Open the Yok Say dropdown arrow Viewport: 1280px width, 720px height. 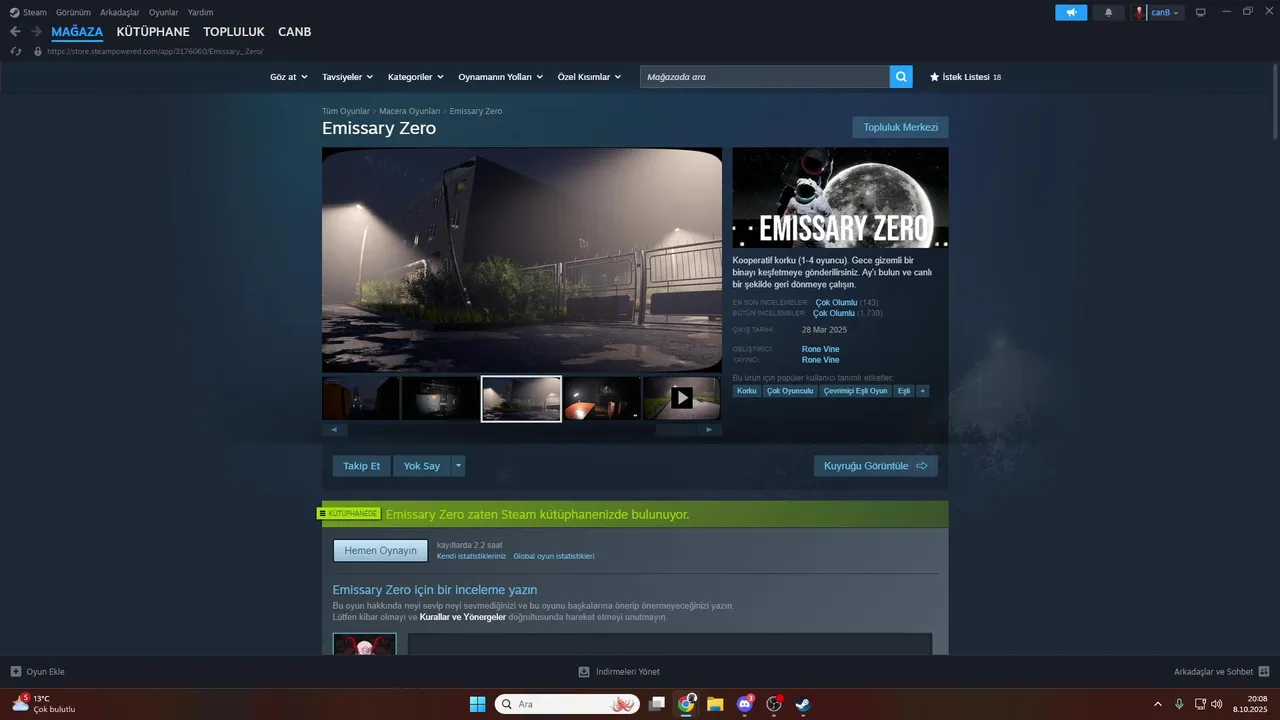pyautogui.click(x=458, y=466)
